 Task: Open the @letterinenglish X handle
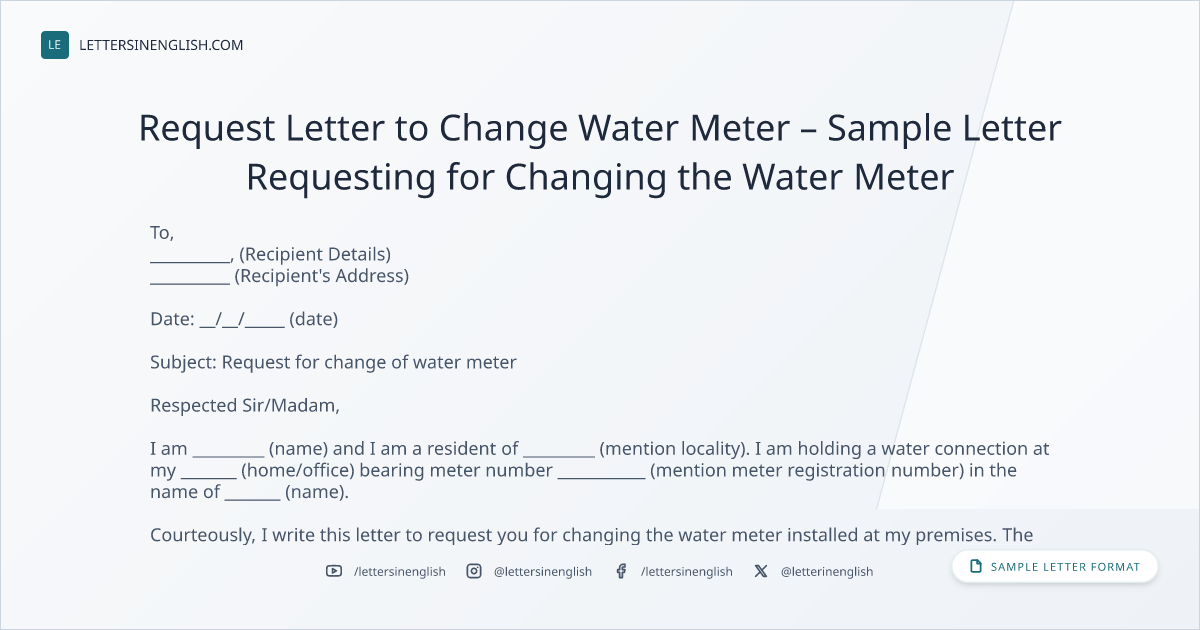coord(827,571)
